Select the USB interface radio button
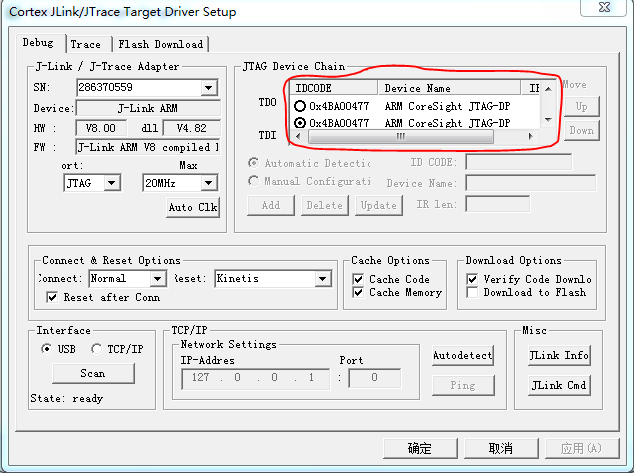This screenshot has width=634, height=473. tap(46, 348)
